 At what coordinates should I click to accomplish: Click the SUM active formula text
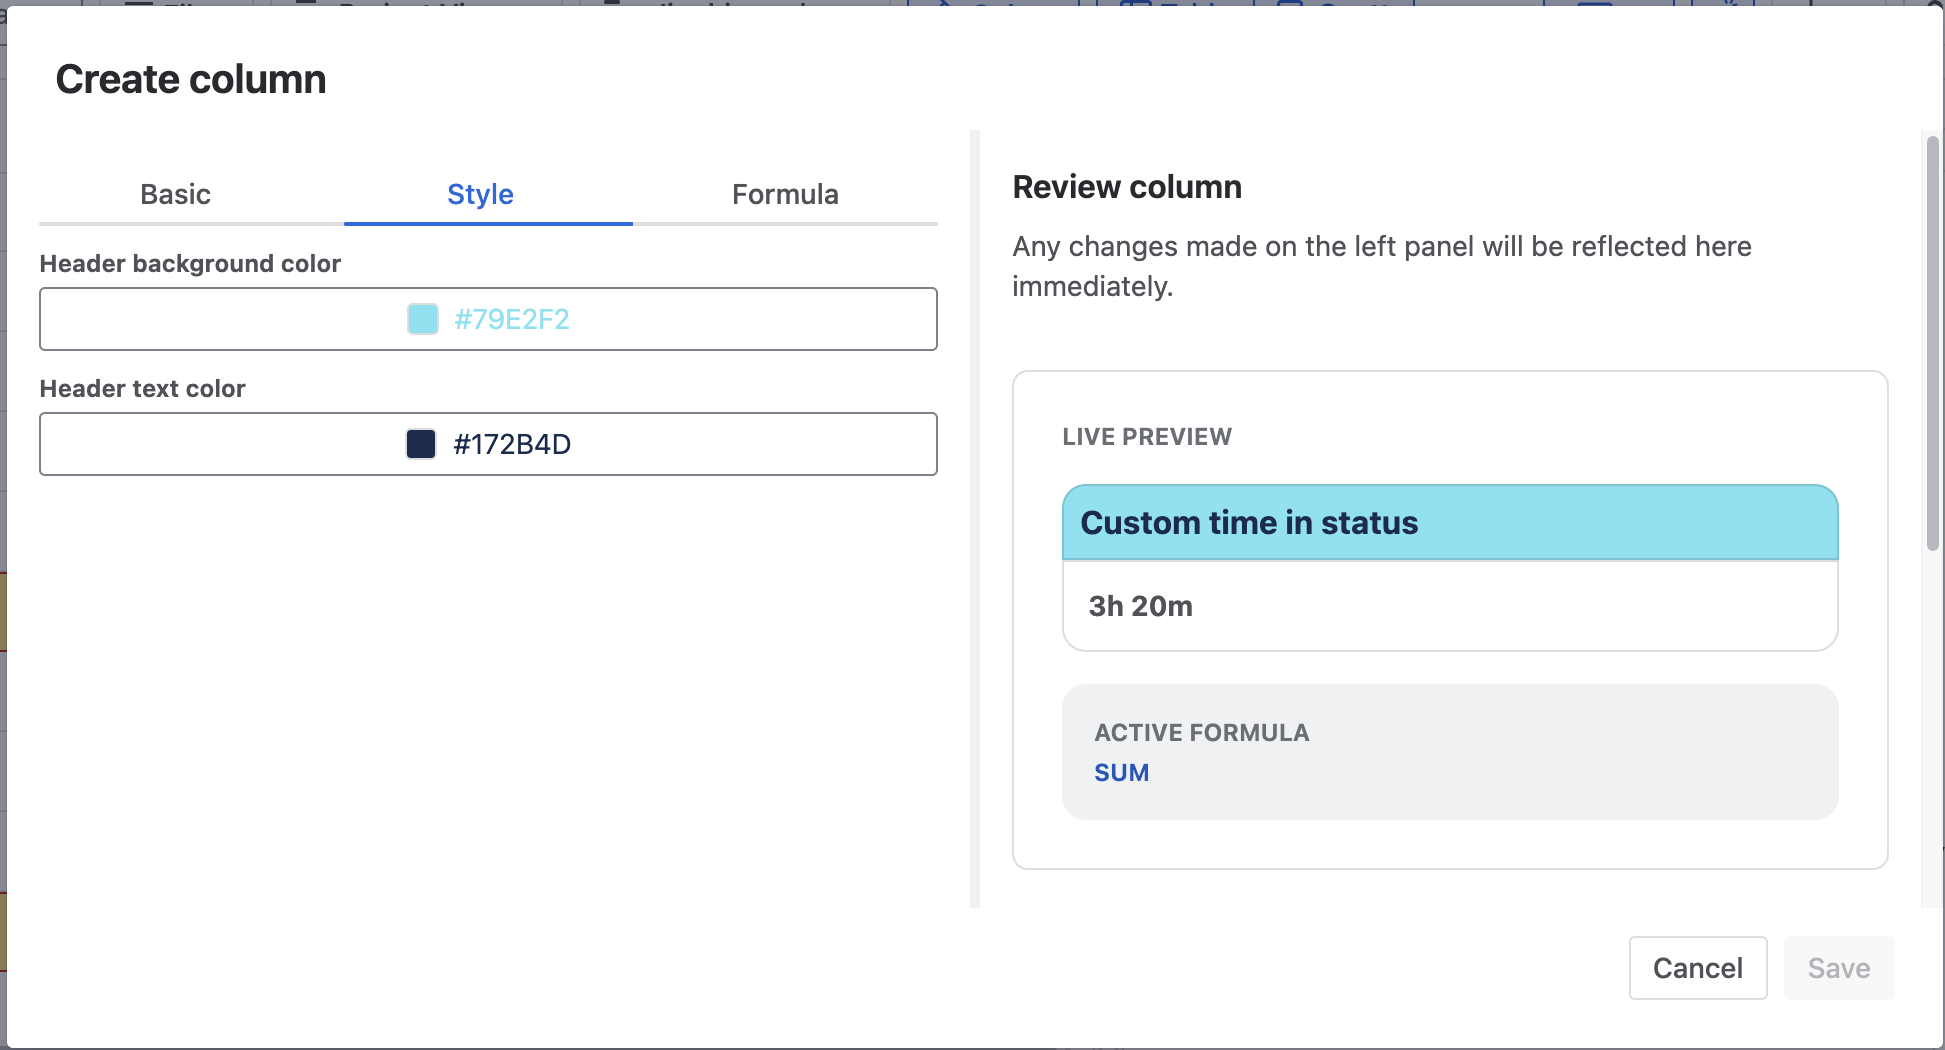(1121, 773)
